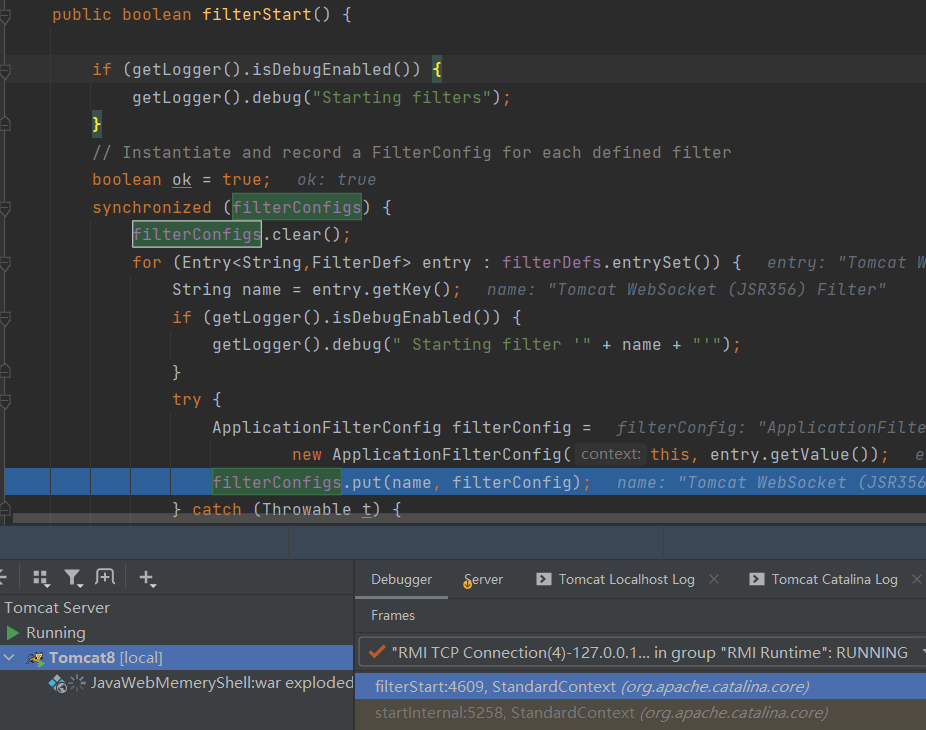Viewport: 926px width, 730px height.
Task: Switch to the Debugger tab
Action: tap(401, 580)
